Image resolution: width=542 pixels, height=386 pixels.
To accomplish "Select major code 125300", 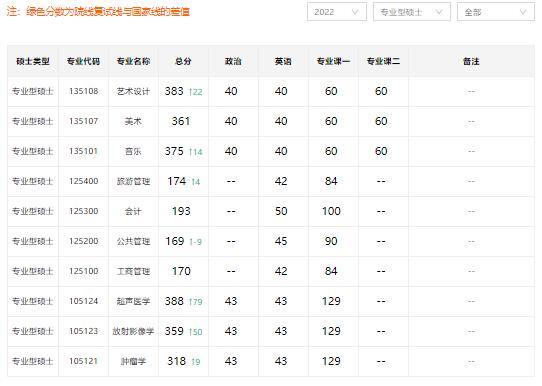I will coord(84,211).
